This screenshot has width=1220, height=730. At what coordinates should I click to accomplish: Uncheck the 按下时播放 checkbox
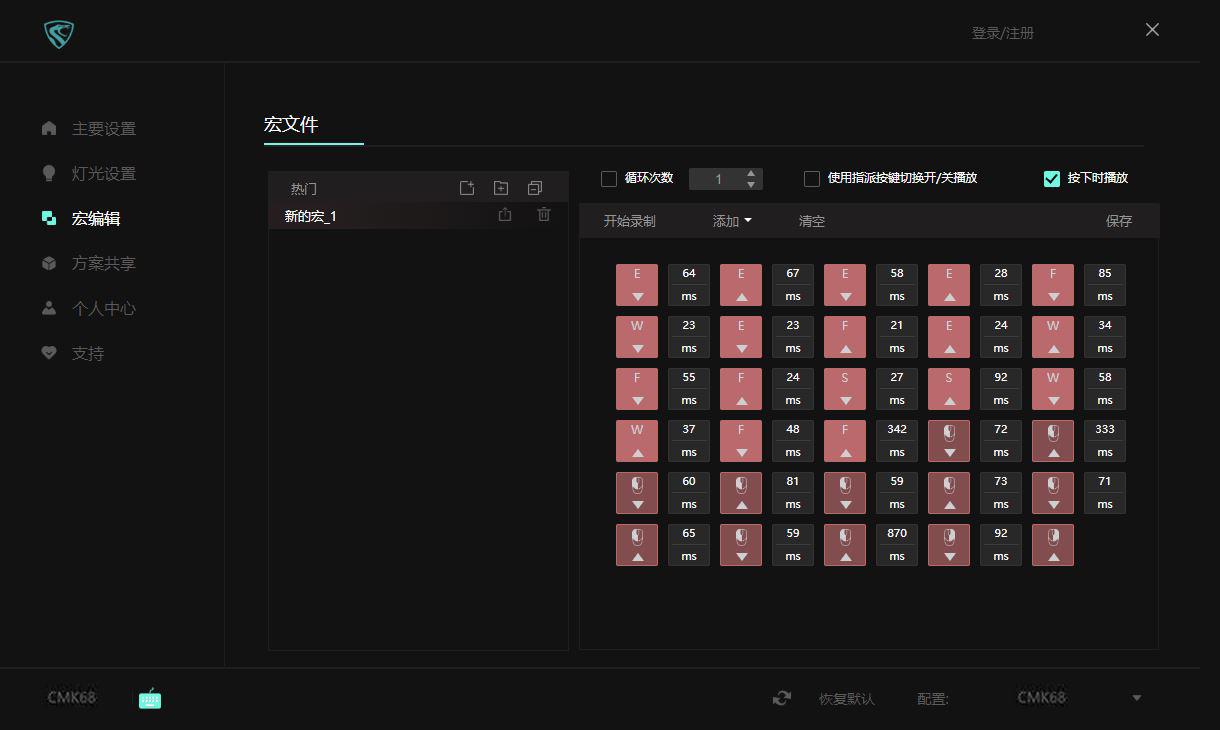click(x=1051, y=178)
